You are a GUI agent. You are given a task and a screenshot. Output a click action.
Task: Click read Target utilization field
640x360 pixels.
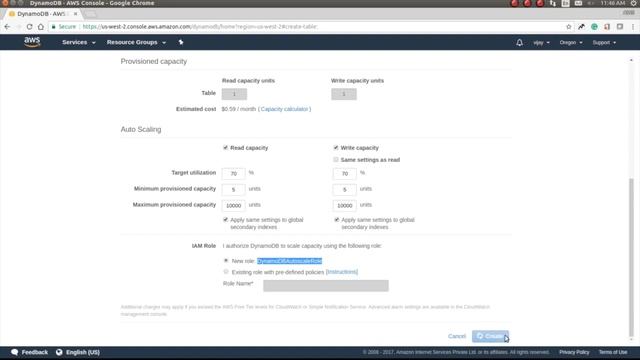coord(233,173)
